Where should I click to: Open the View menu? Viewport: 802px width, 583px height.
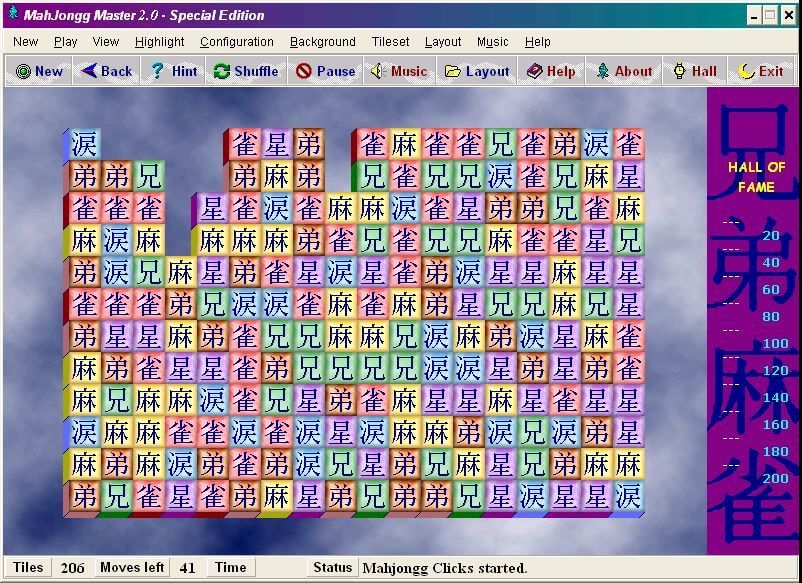106,42
